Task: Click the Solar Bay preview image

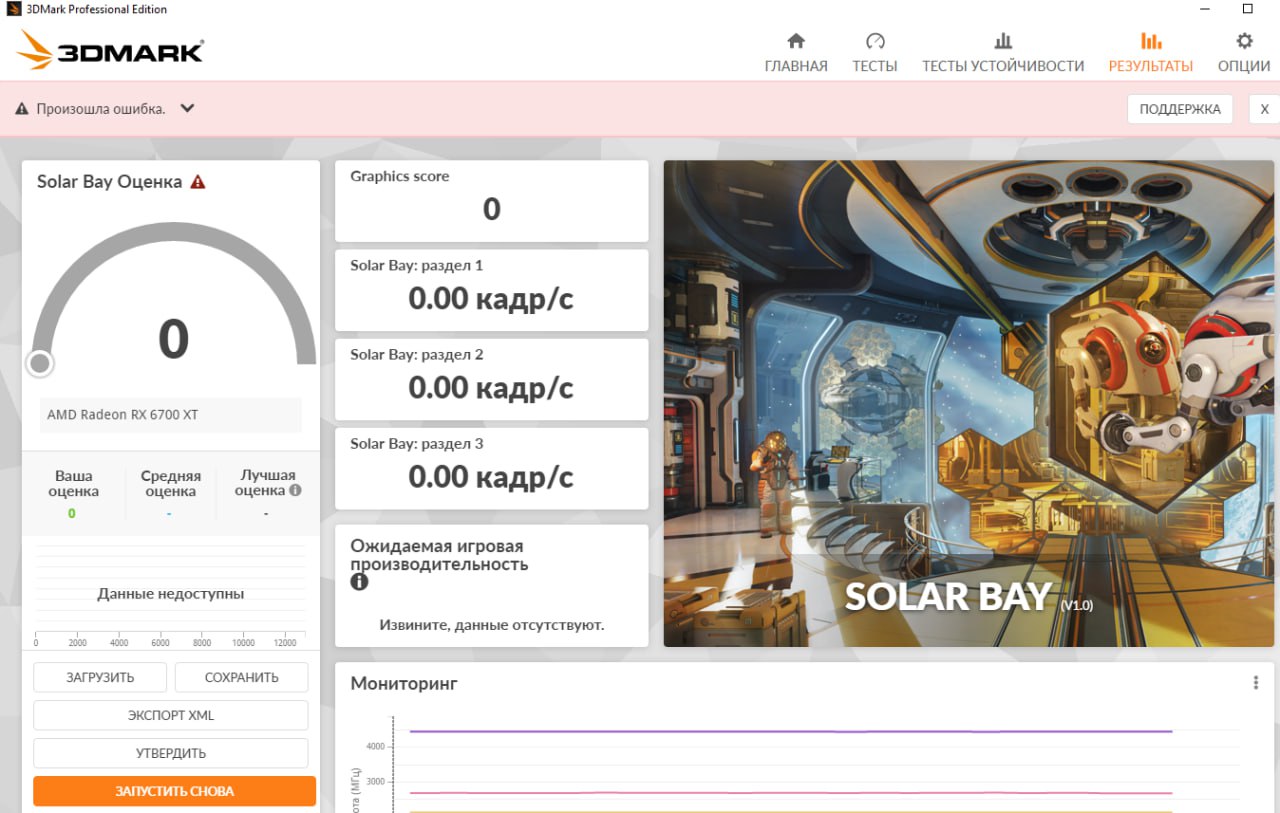Action: coord(969,403)
